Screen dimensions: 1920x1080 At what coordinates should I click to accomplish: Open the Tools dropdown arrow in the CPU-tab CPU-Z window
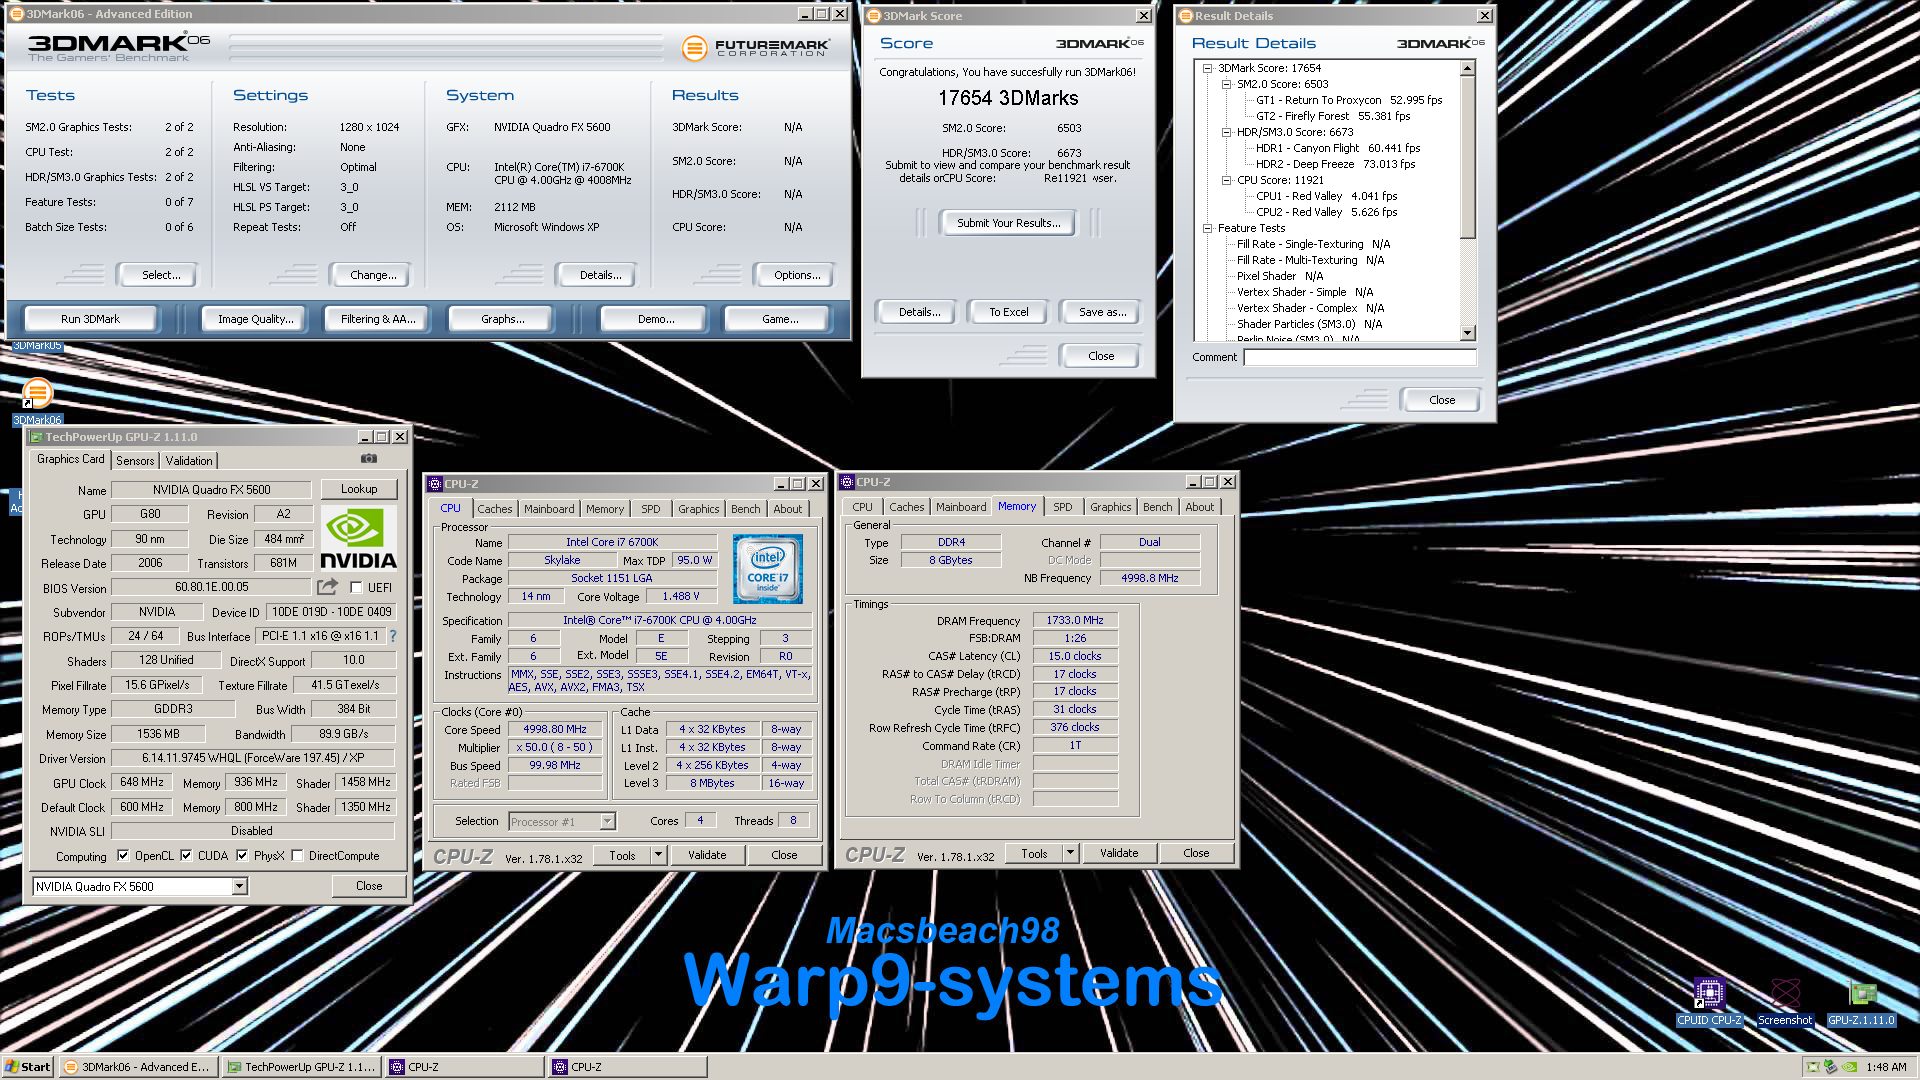tap(658, 855)
